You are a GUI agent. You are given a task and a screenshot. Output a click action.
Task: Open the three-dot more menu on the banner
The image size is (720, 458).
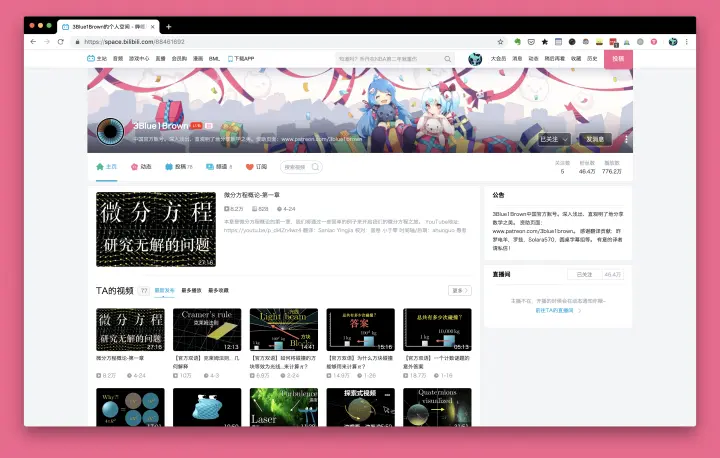point(626,139)
